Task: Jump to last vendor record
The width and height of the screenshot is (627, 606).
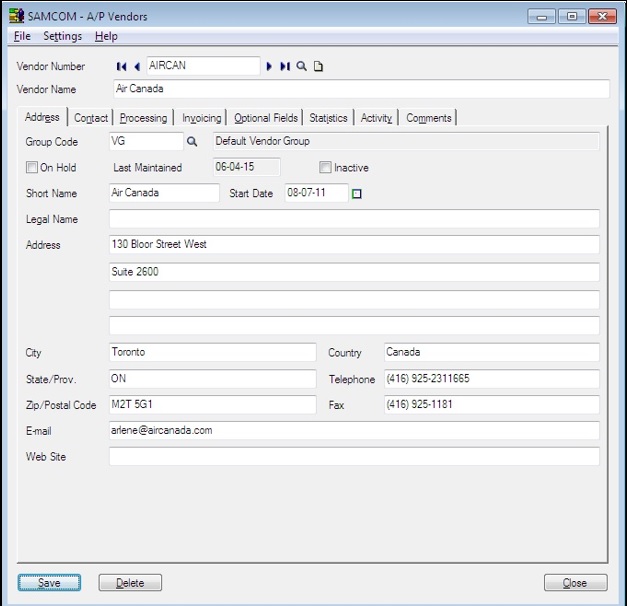Action: 285,67
